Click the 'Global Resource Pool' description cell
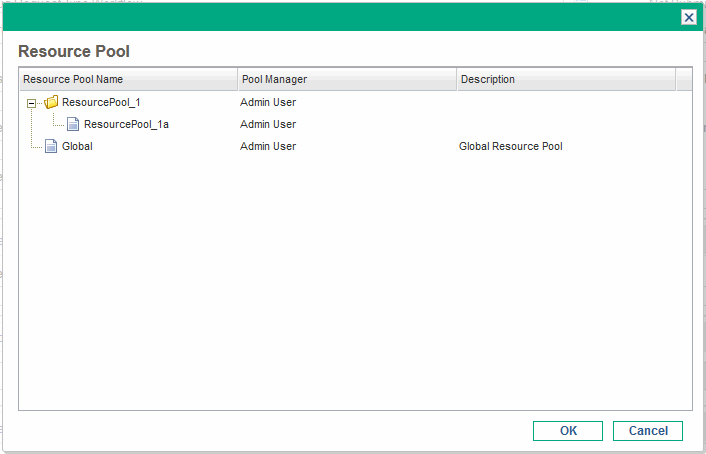The width and height of the screenshot is (706, 454). (x=510, y=147)
